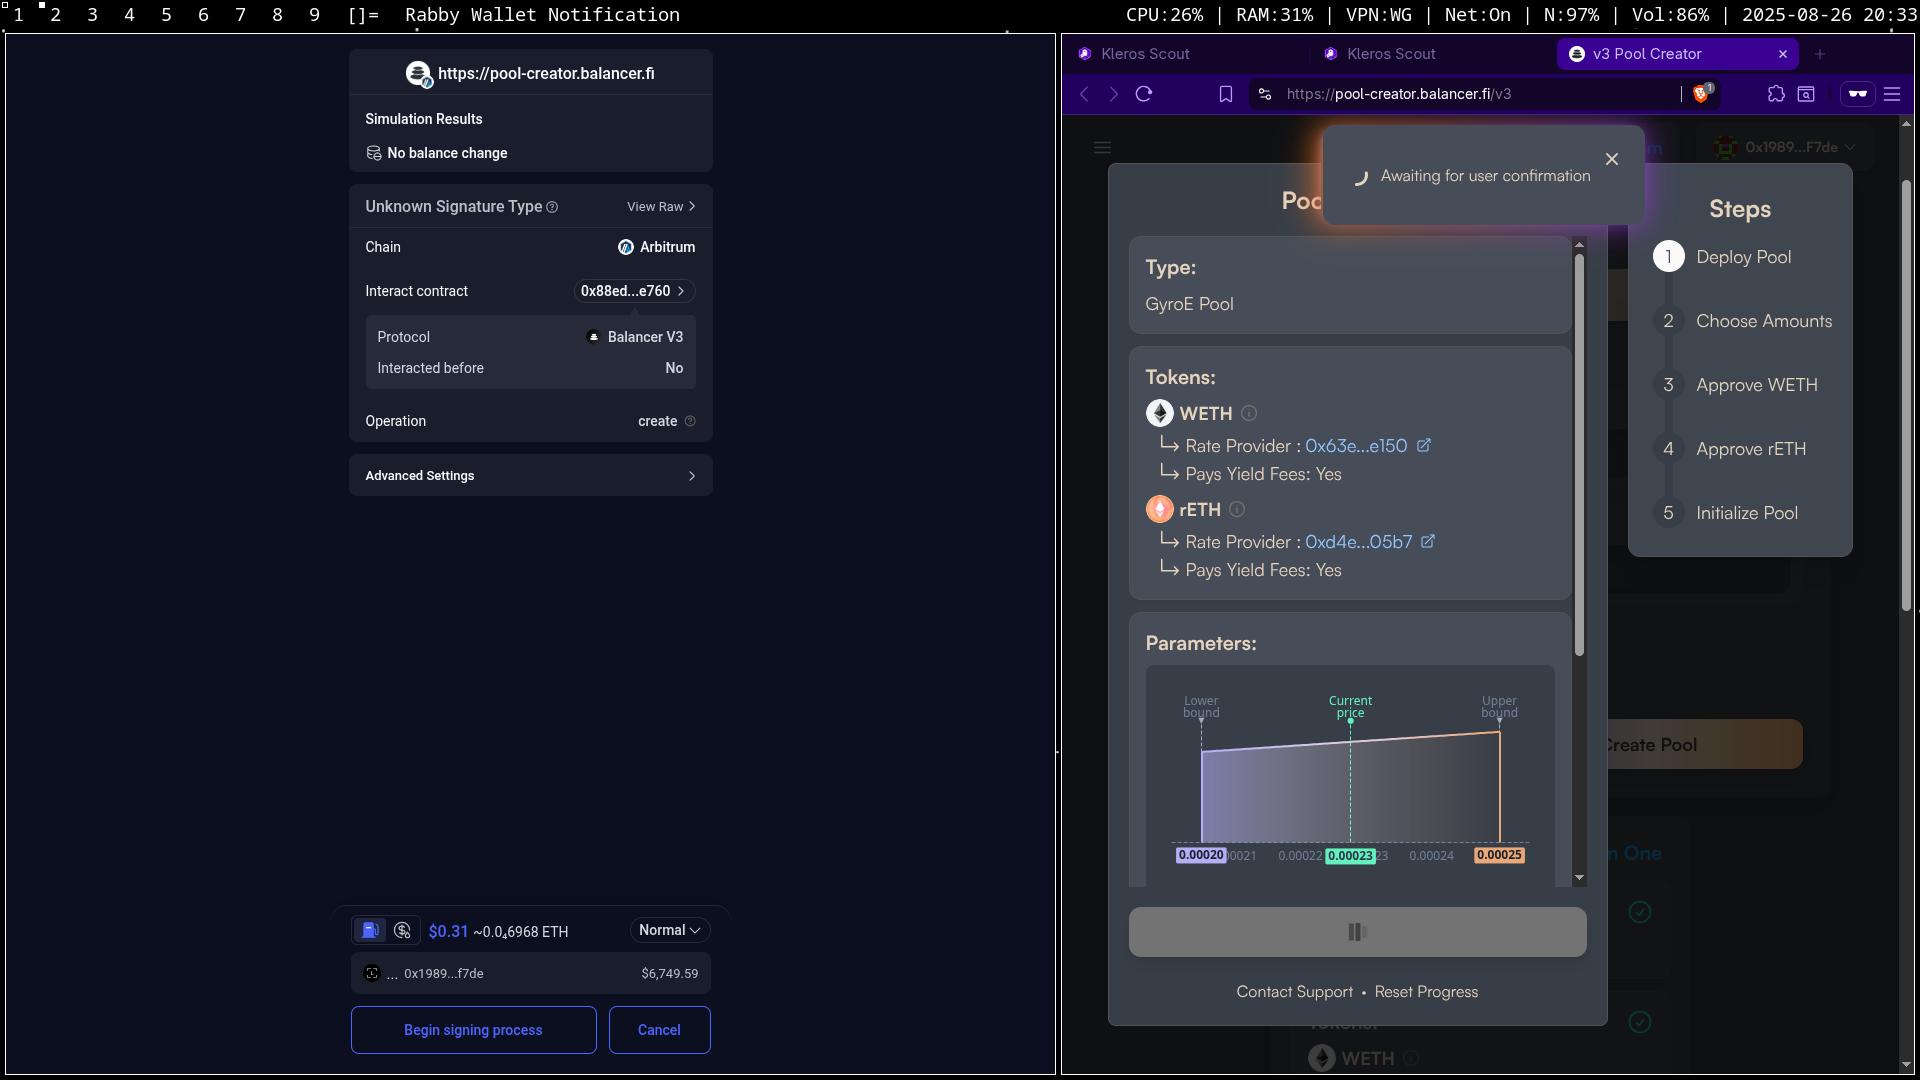
Task: Click the Balancer V3 protocol icon
Action: (x=593, y=337)
